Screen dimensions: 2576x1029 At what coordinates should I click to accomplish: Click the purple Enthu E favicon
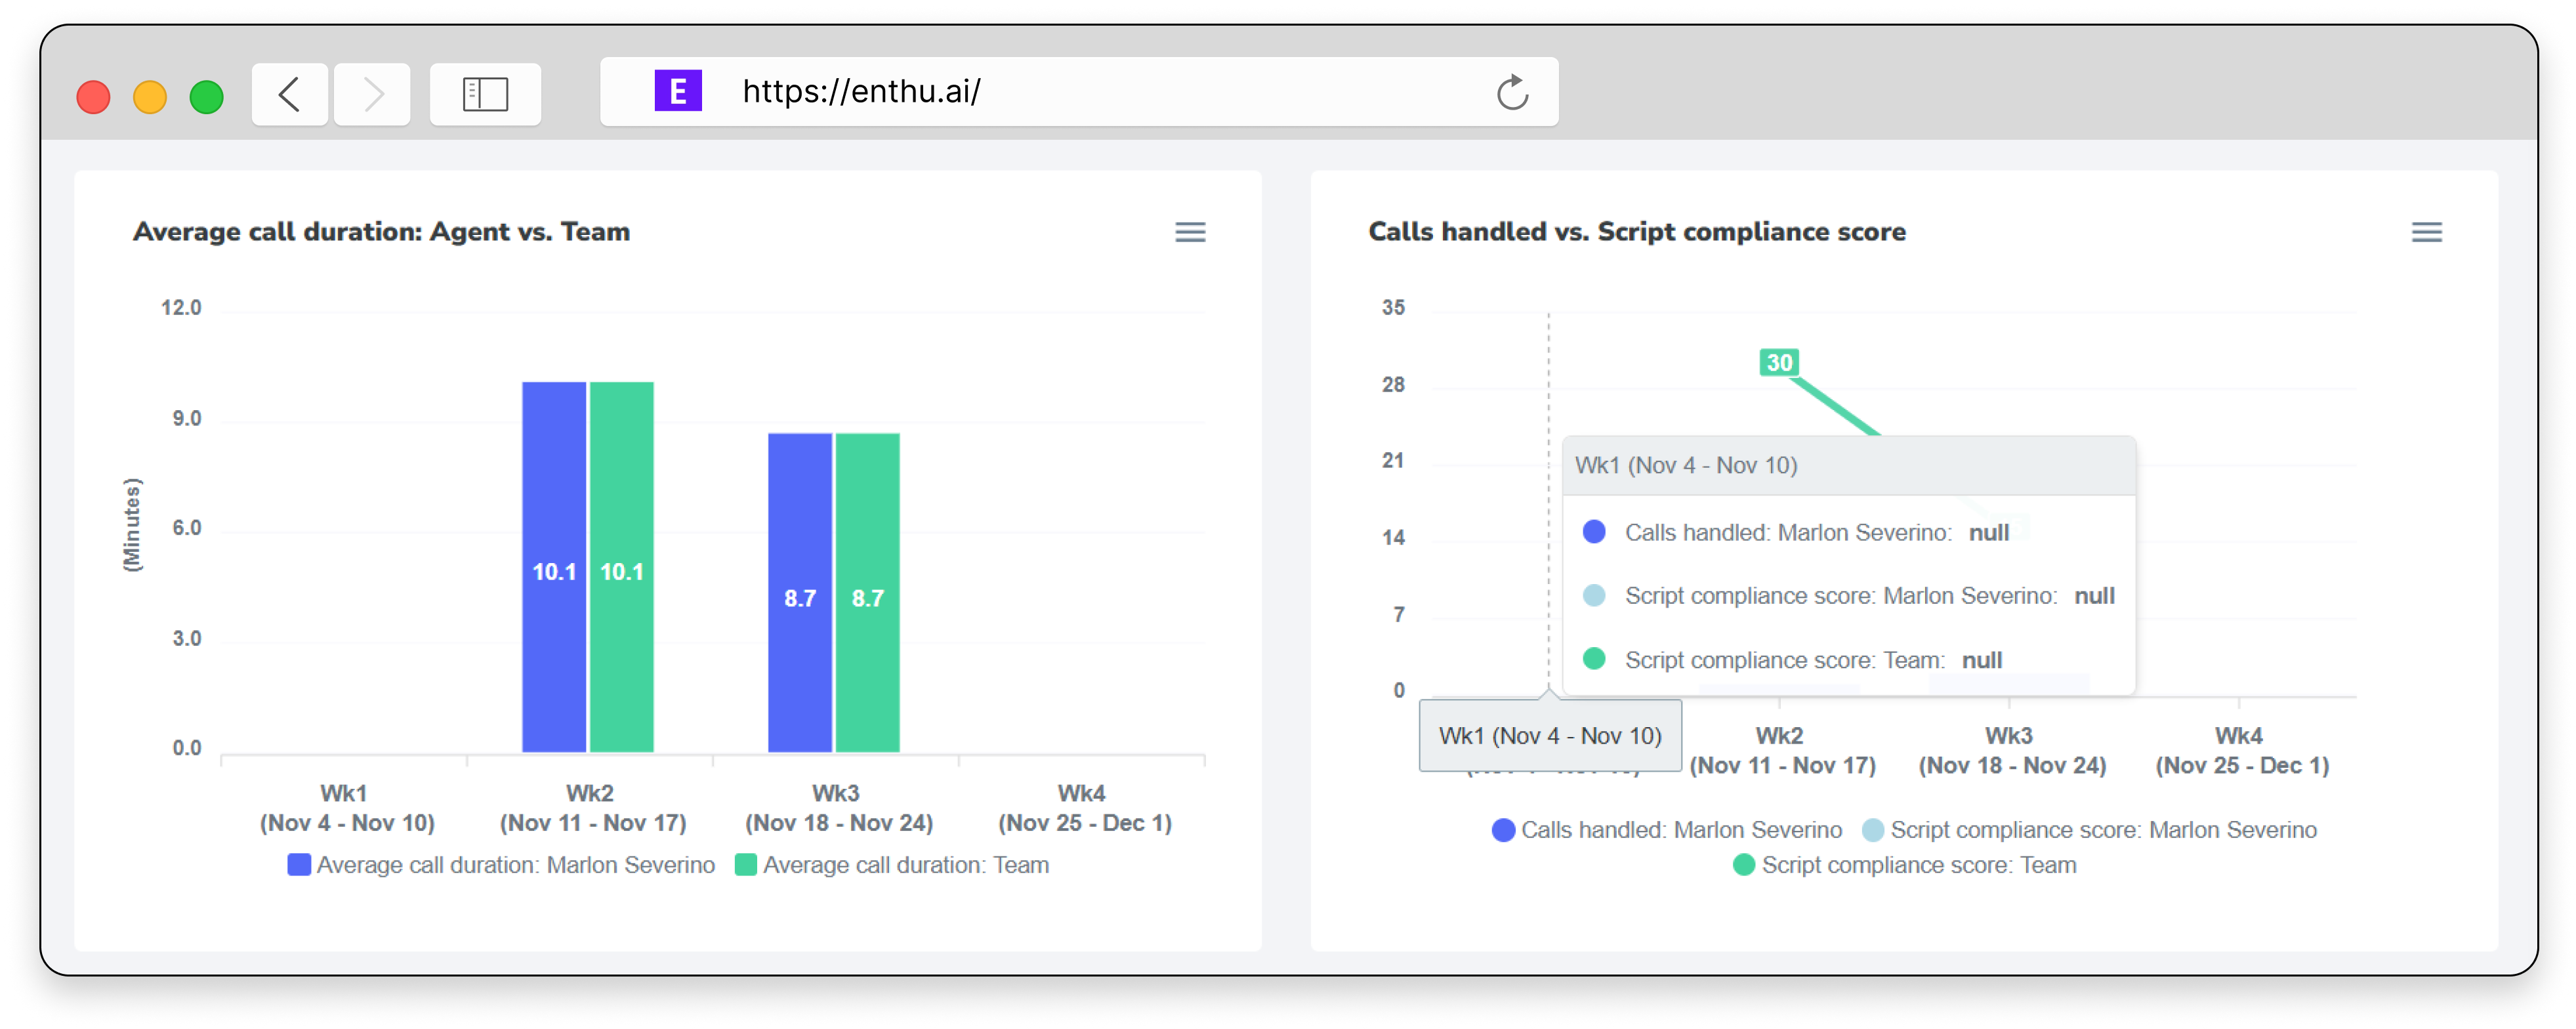tap(678, 91)
